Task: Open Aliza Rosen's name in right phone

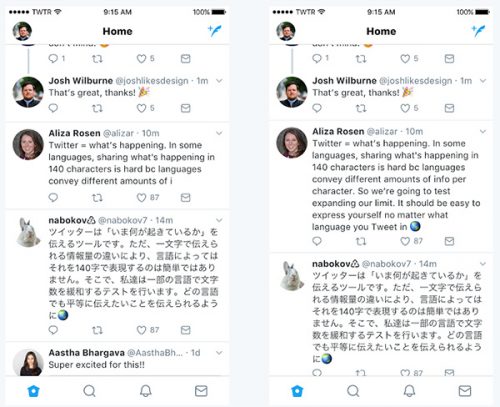Action: coord(338,131)
